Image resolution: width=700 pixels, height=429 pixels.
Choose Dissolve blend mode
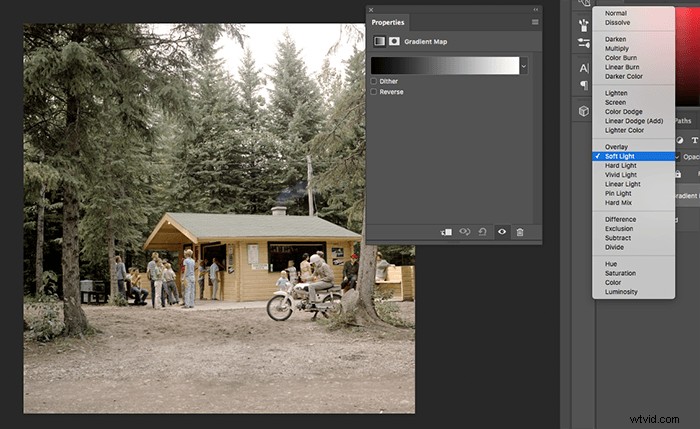(x=633, y=23)
